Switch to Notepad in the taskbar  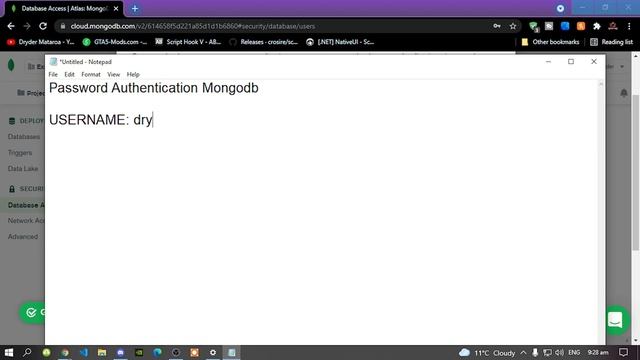(232, 353)
